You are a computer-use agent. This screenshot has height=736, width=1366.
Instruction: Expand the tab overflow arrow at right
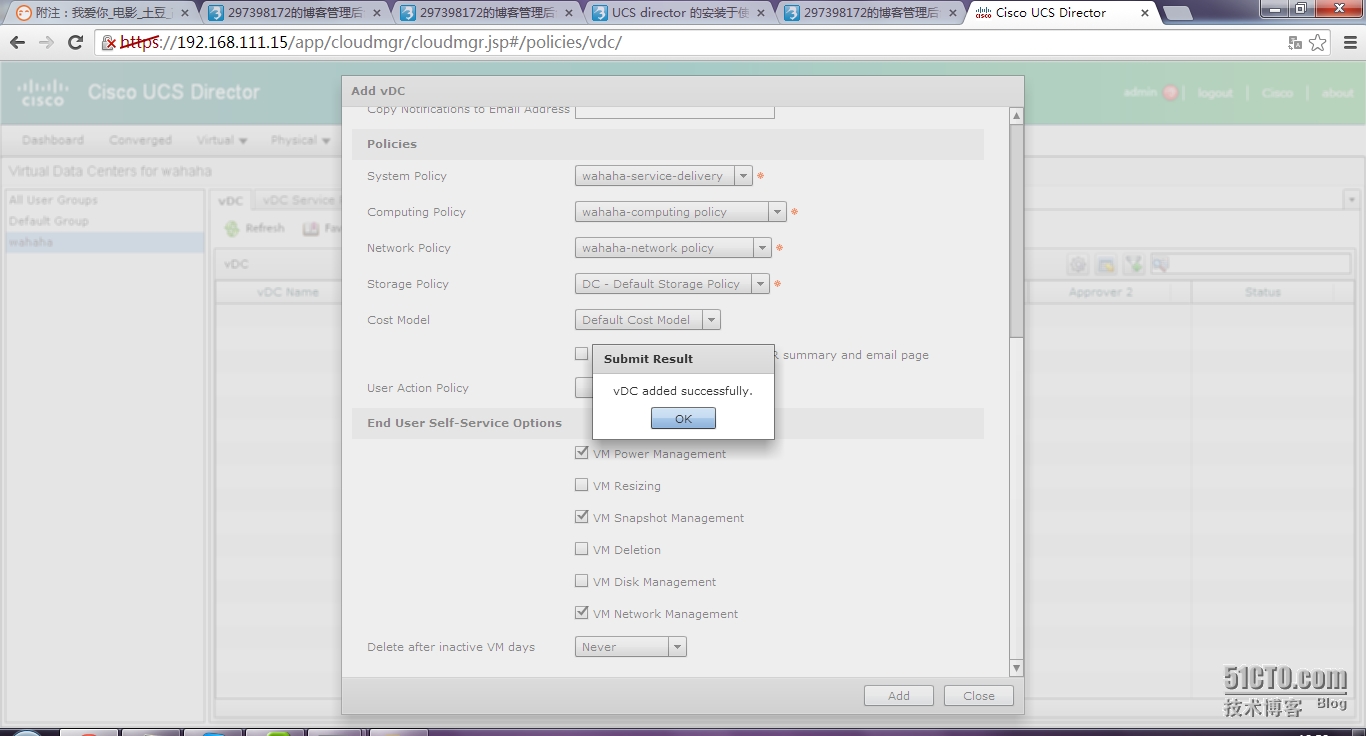[x=1350, y=200]
